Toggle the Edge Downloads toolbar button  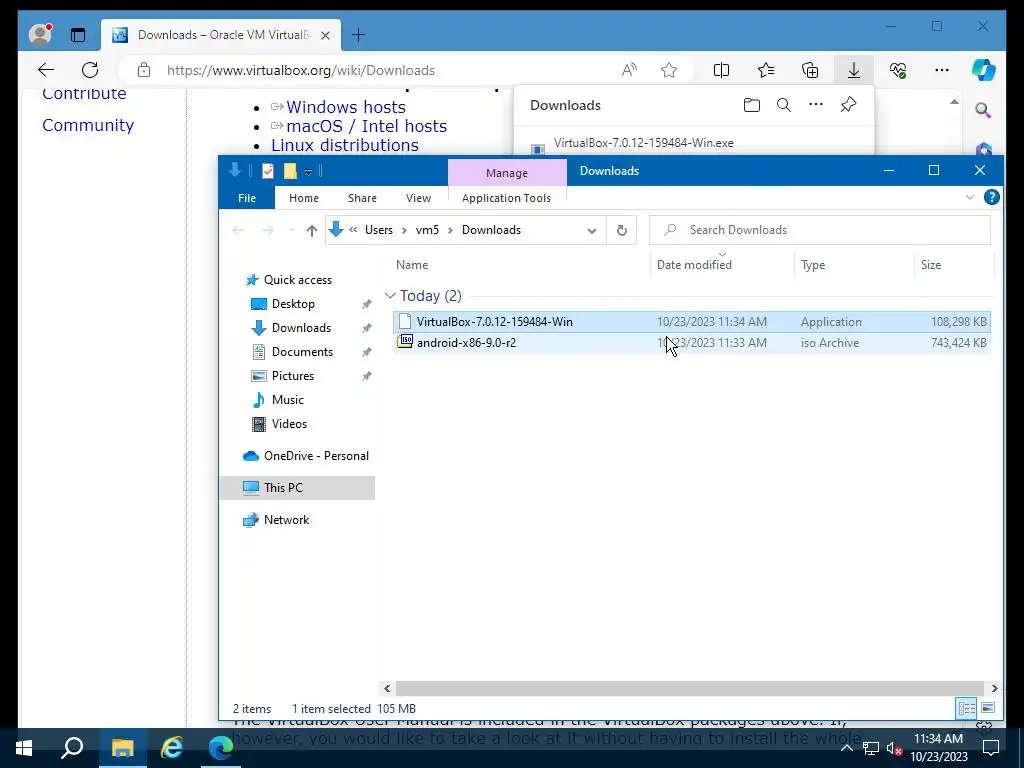pos(854,70)
